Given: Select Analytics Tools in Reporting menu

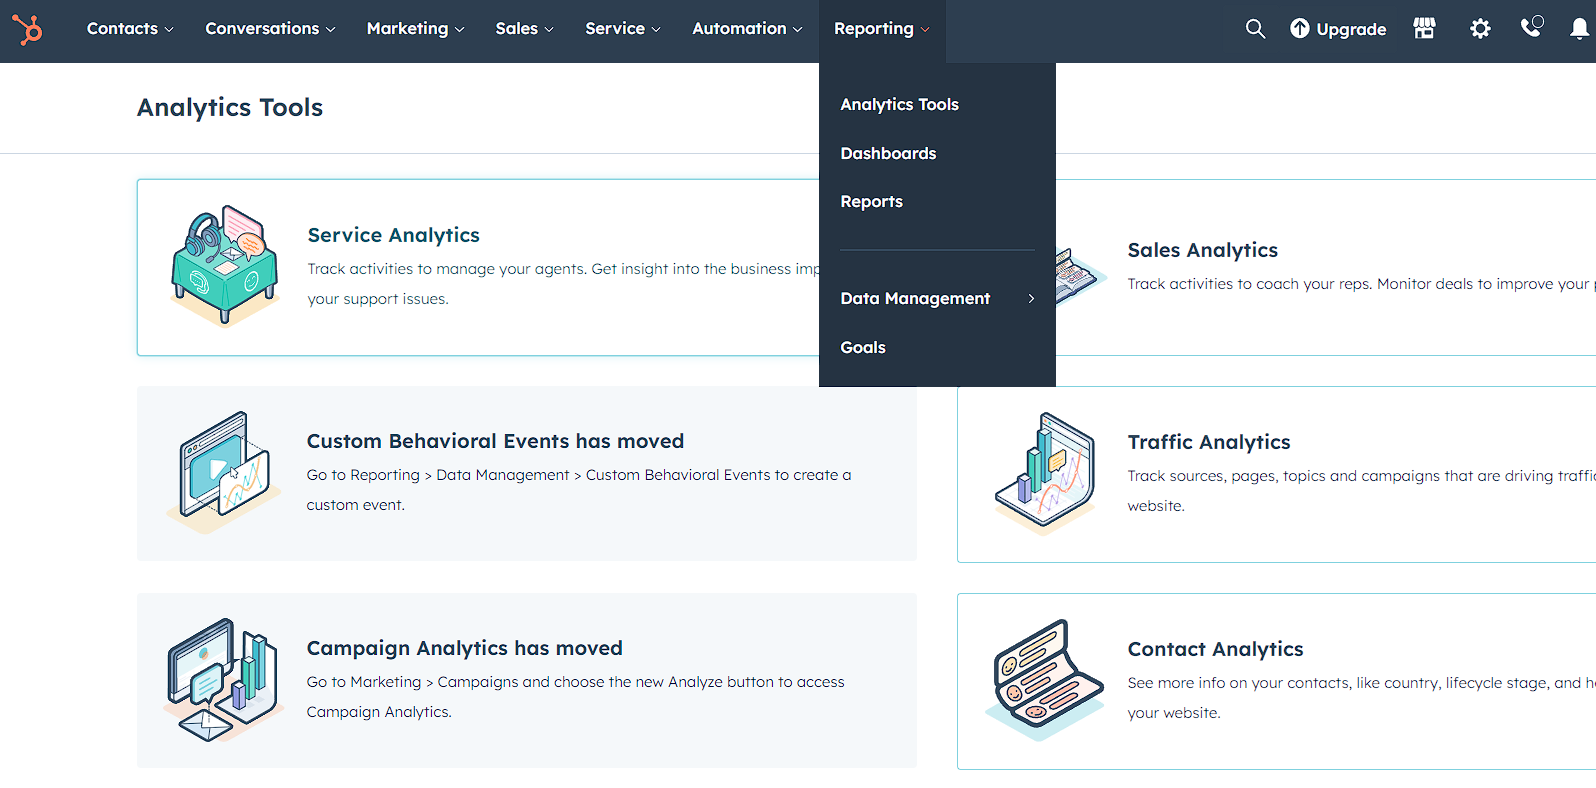Looking at the screenshot, I should [899, 104].
